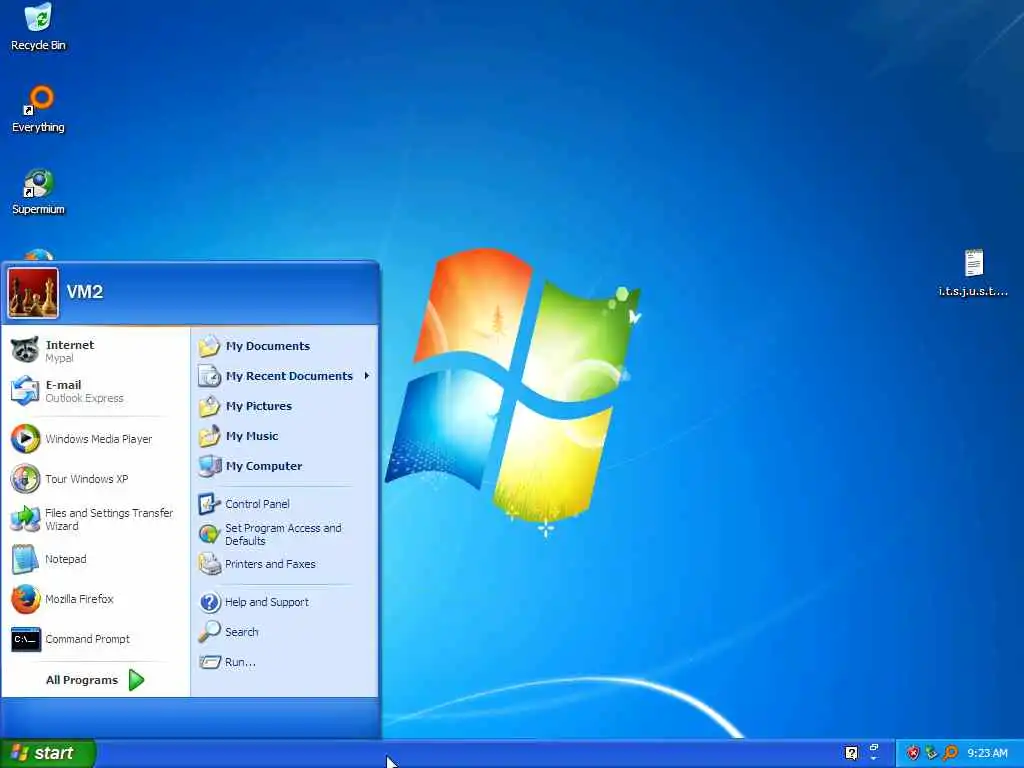Launch Windows Media Player
This screenshot has width=1024, height=768.
(95, 439)
